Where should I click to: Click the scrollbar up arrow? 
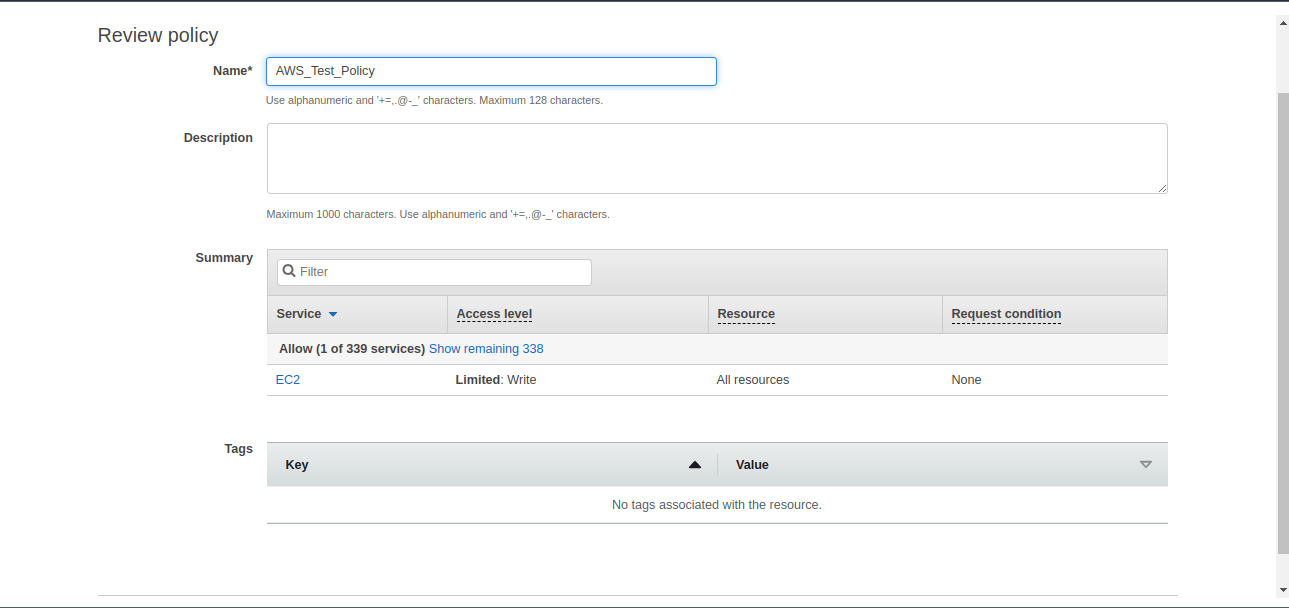(1283, 24)
